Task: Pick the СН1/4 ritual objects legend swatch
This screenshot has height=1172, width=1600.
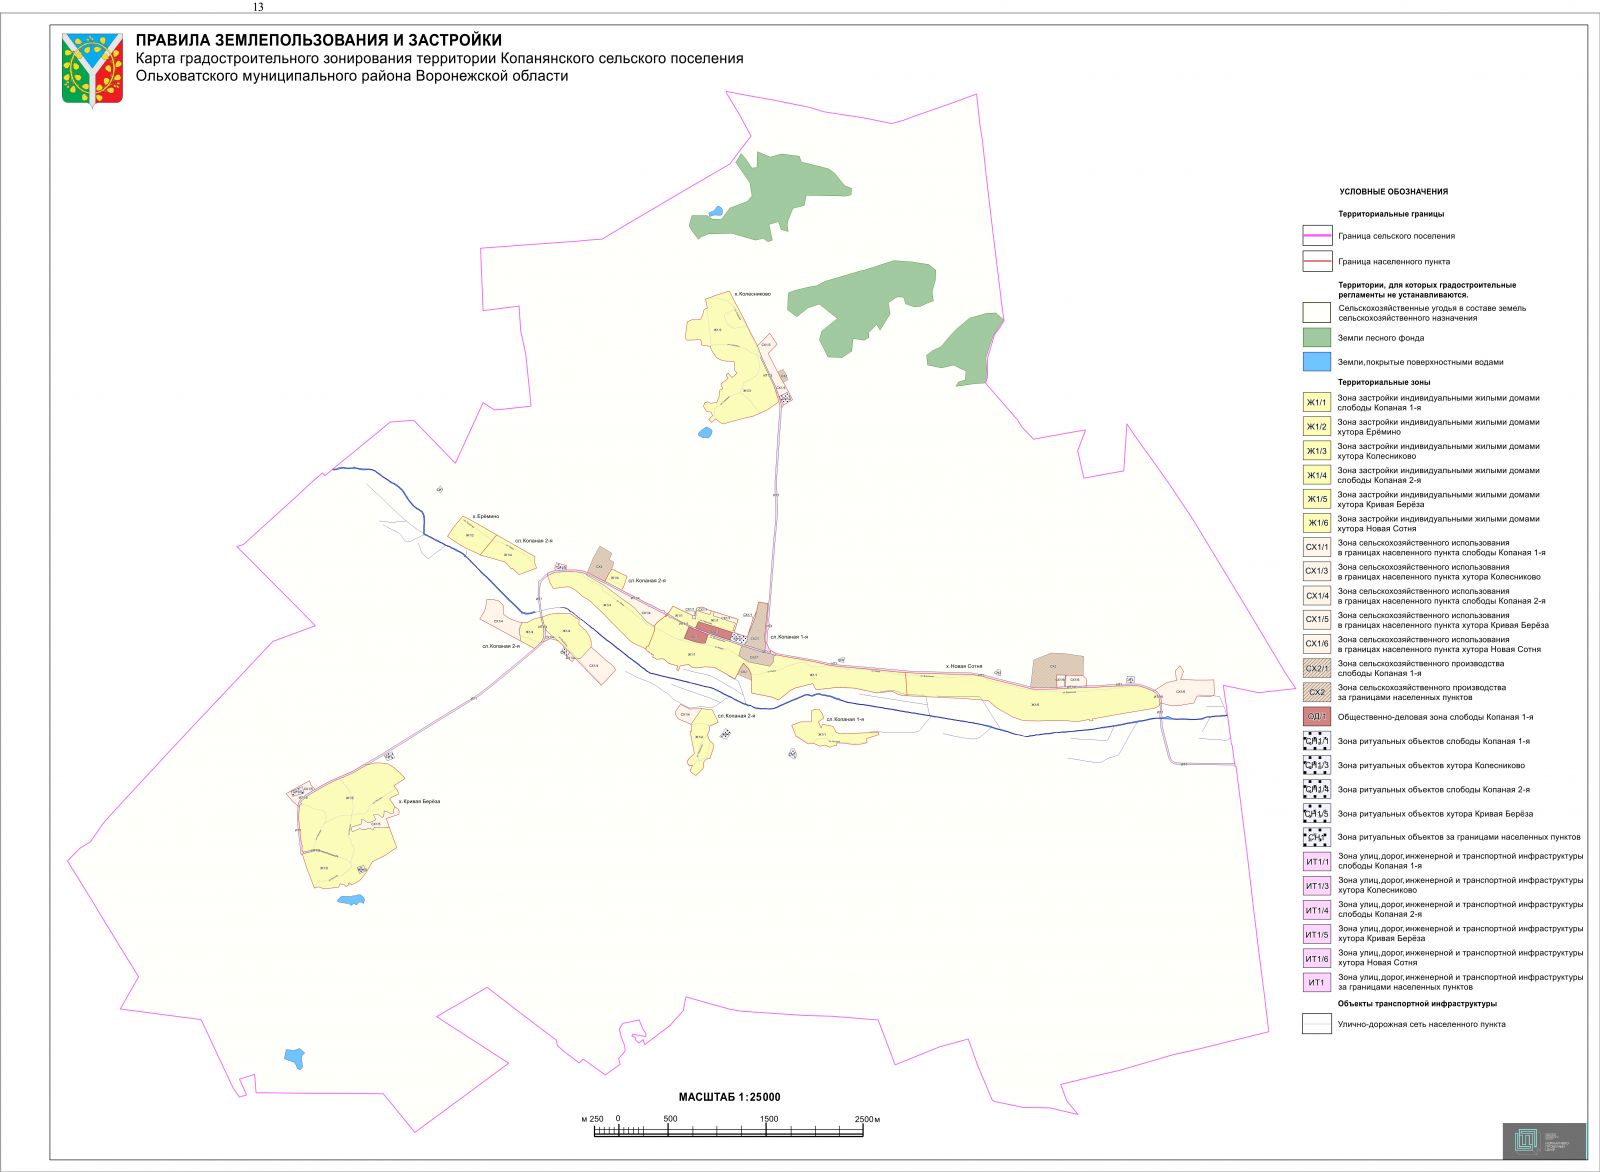Action: pos(1317,789)
